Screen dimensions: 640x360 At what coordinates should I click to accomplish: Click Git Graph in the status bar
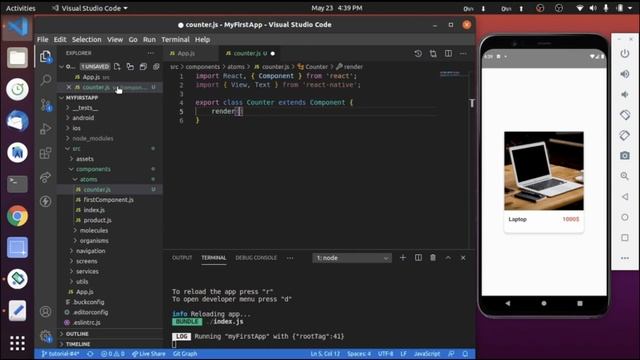[x=185, y=354]
